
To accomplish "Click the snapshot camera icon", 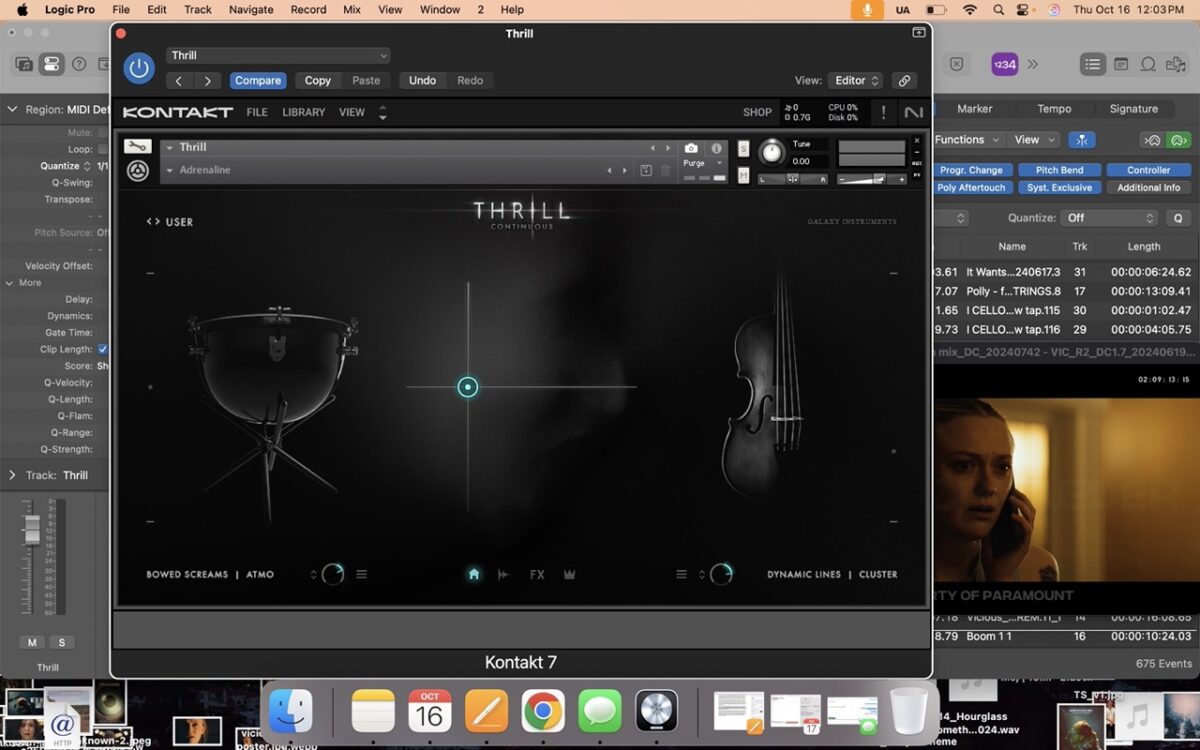I will 691,148.
